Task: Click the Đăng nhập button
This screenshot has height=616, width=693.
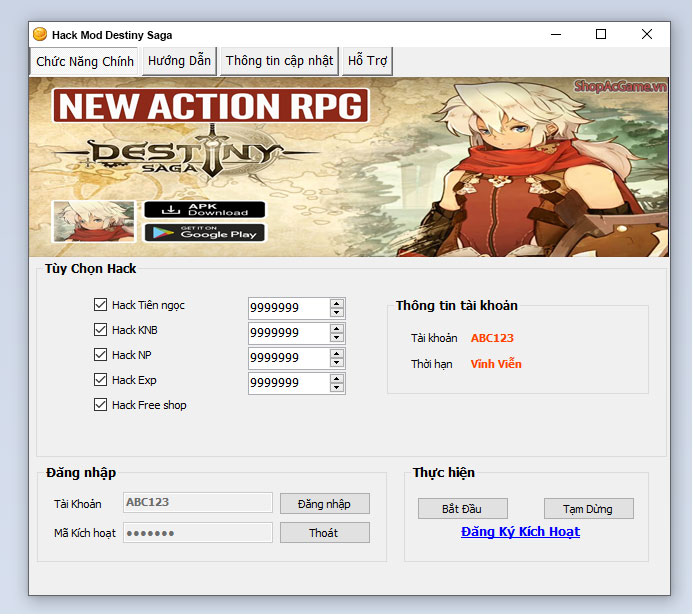Action: tap(324, 504)
